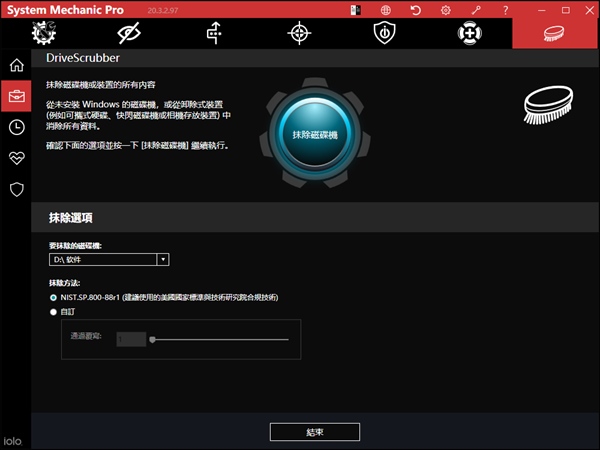This screenshot has width=600, height=450.
Task: Click the undo arrow icon in title bar
Action: 416,10
